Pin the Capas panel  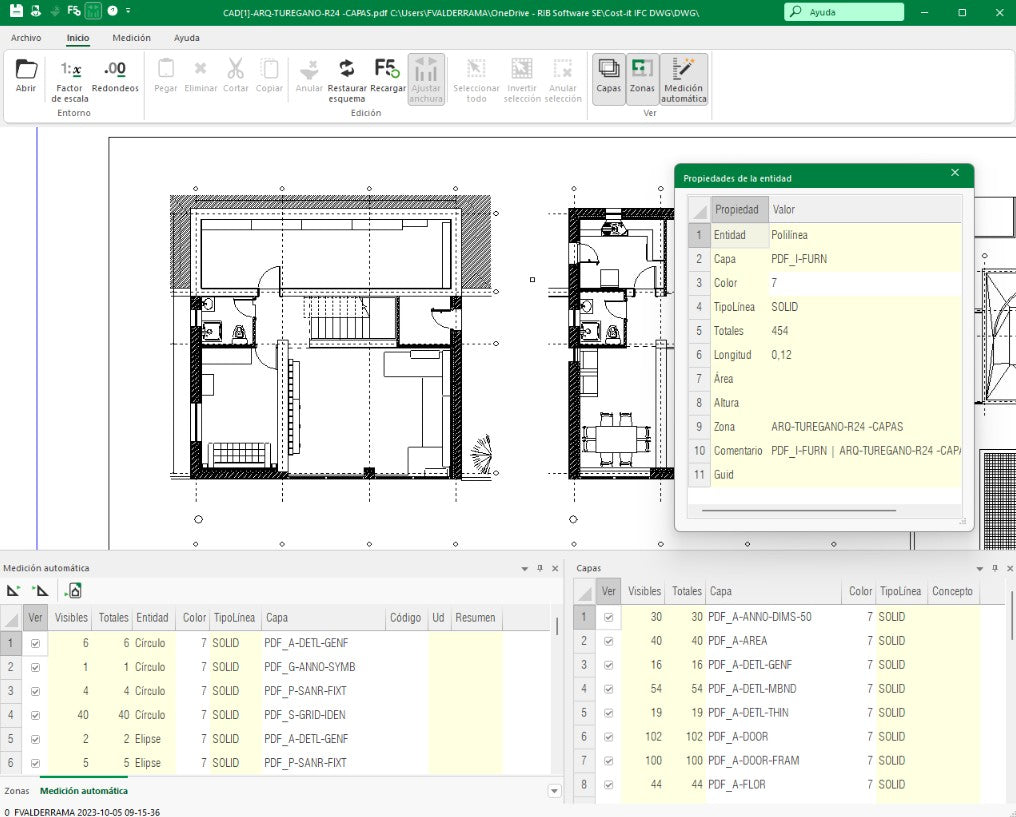tap(995, 568)
